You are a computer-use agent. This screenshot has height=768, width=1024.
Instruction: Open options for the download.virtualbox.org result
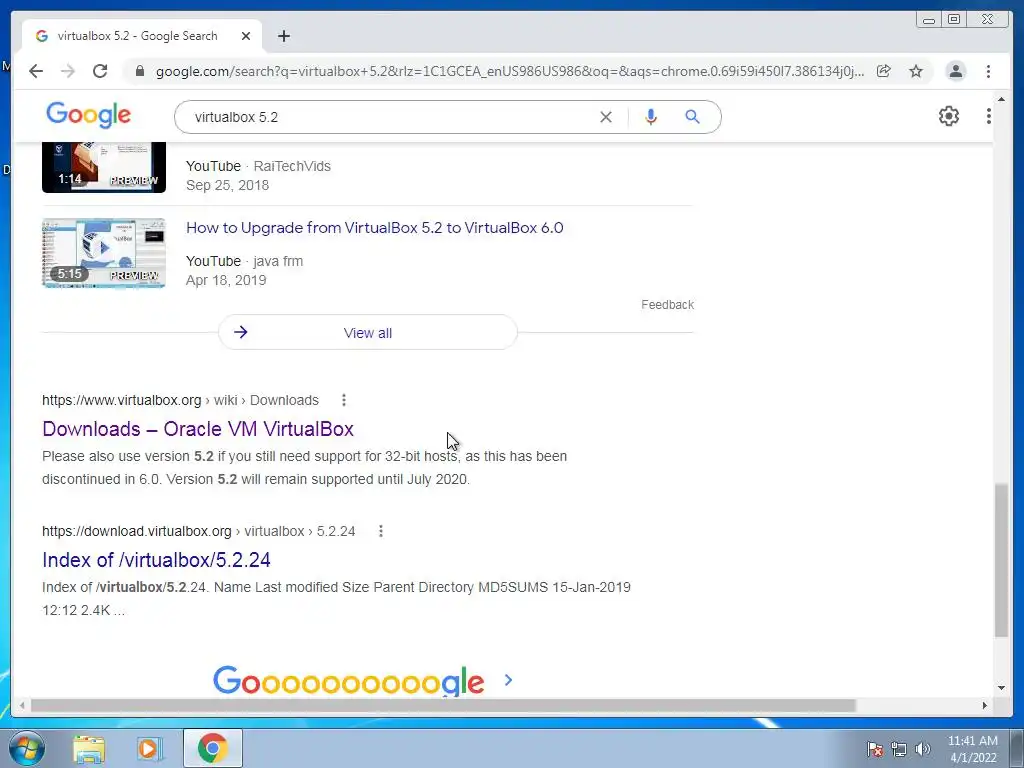pos(381,531)
